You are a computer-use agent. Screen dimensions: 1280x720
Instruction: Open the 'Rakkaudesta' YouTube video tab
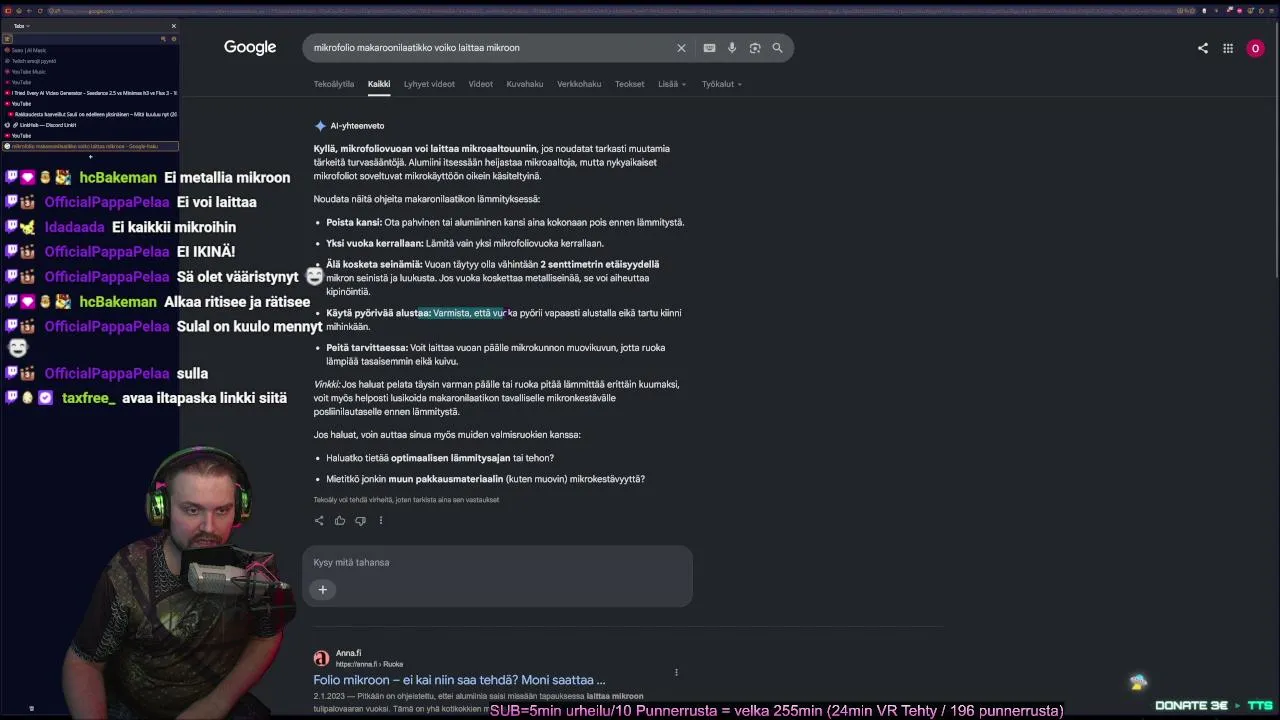(x=90, y=114)
